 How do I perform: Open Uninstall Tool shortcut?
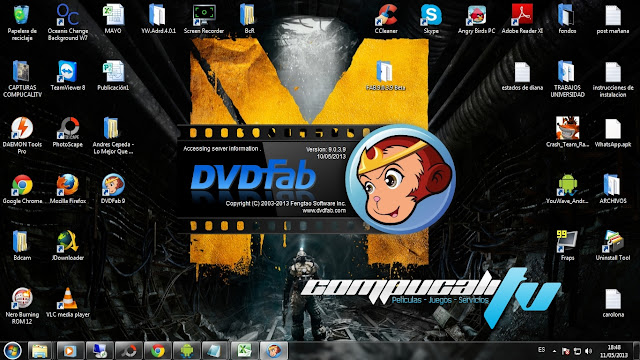point(613,242)
